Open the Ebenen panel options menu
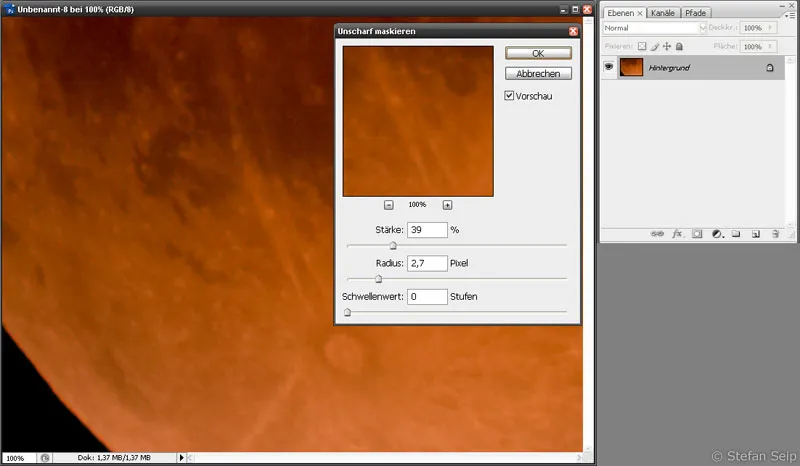Viewport: 800px width, 466px height. point(790,15)
